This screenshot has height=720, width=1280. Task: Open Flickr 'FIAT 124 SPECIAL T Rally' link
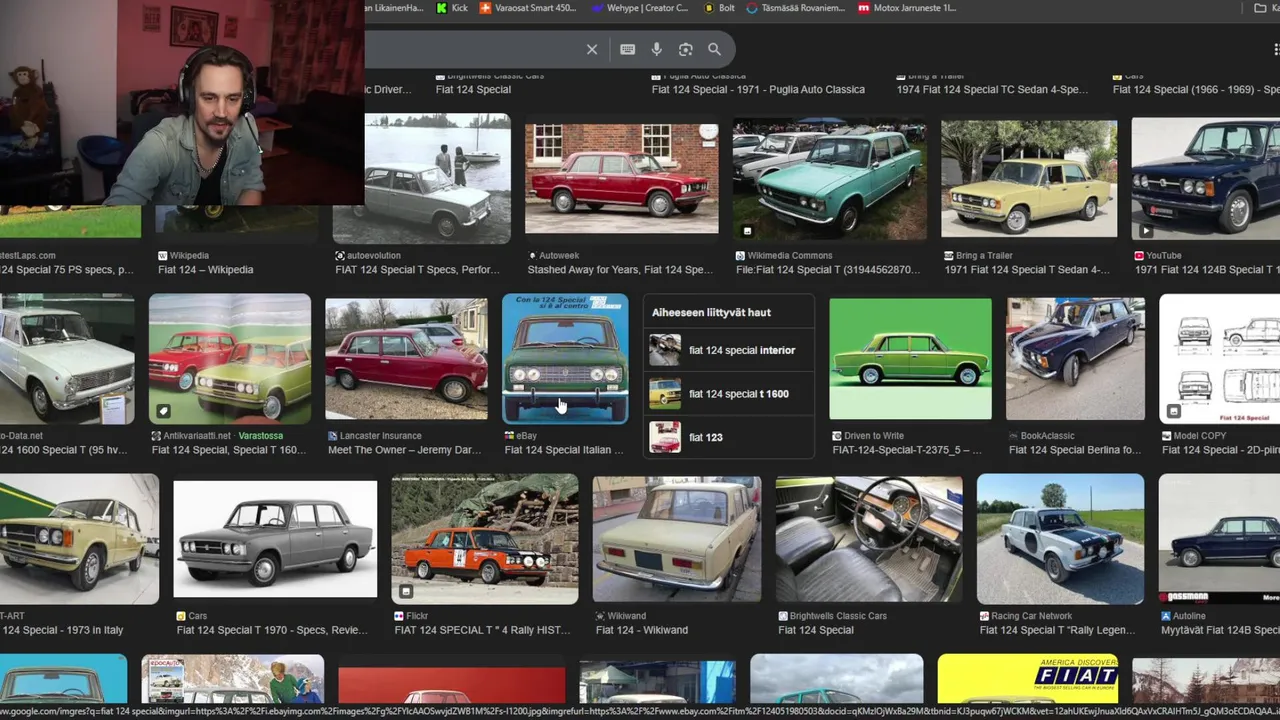pyautogui.click(x=483, y=630)
